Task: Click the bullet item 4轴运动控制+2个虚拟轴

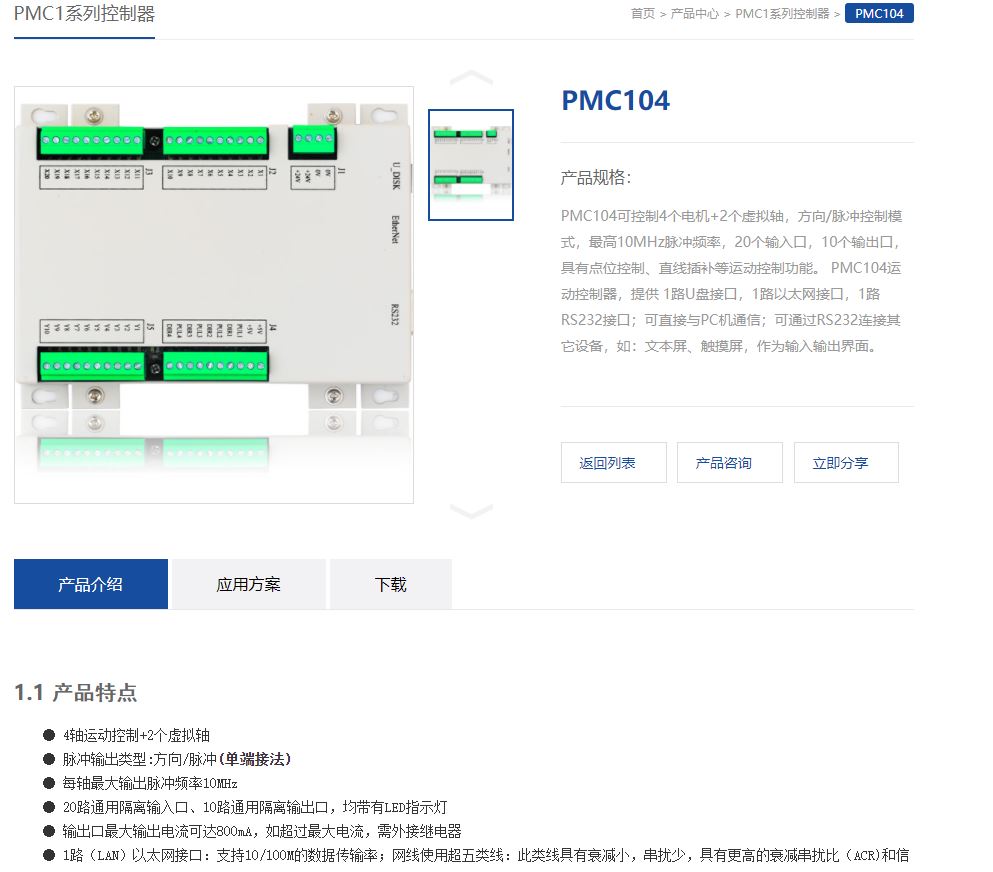Action: click(136, 735)
